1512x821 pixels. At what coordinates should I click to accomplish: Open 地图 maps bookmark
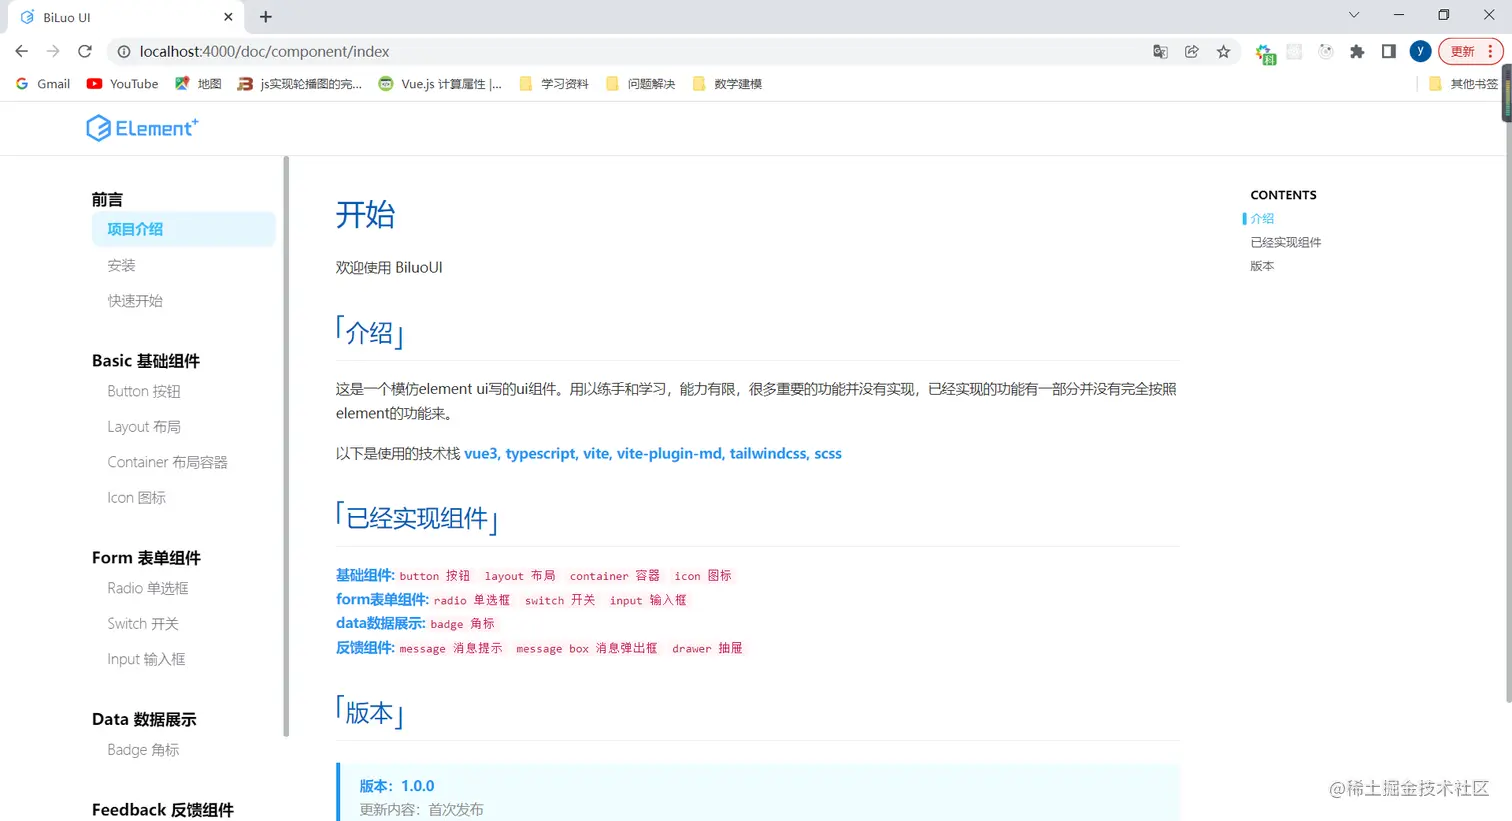(198, 84)
